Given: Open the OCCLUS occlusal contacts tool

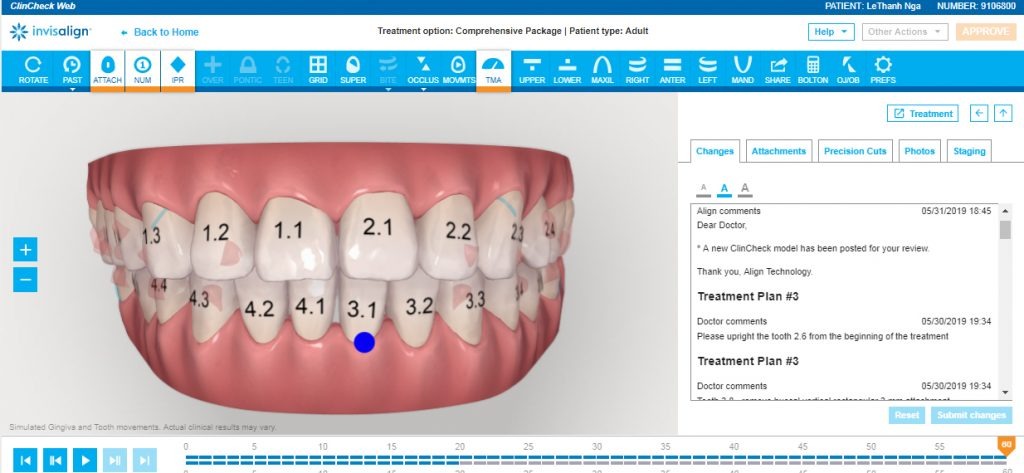Looking at the screenshot, I should 423,69.
